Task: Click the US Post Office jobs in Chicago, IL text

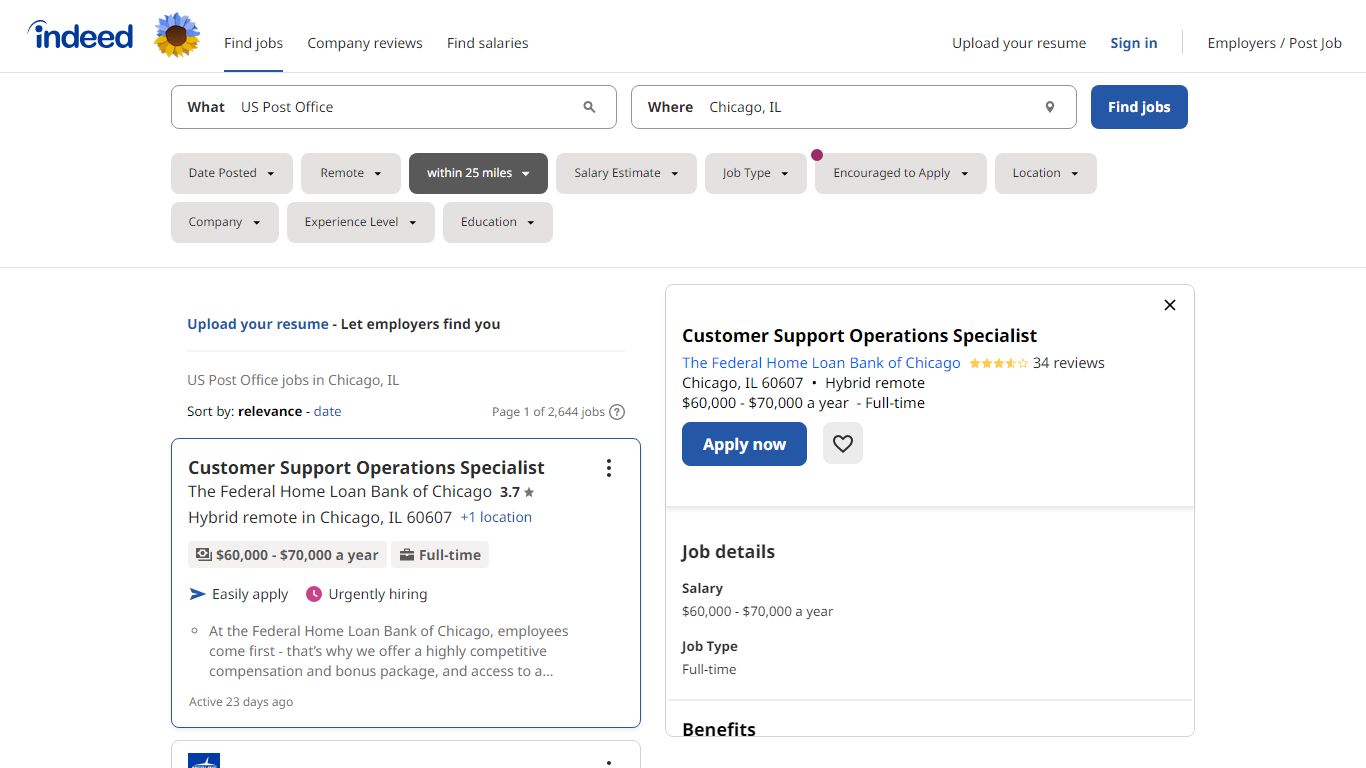Action: (293, 380)
